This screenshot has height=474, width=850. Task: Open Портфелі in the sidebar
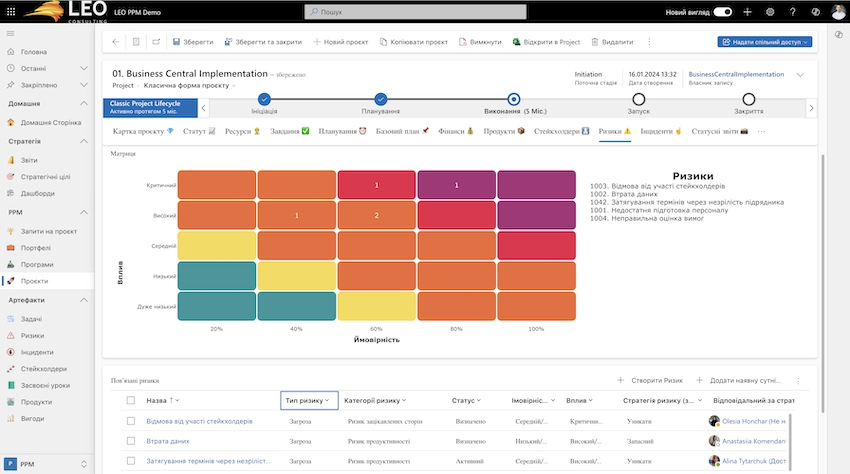pos(34,249)
